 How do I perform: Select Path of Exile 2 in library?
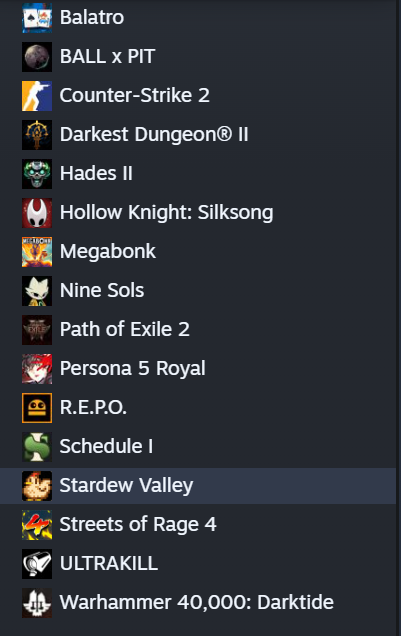pyautogui.click(x=198, y=330)
